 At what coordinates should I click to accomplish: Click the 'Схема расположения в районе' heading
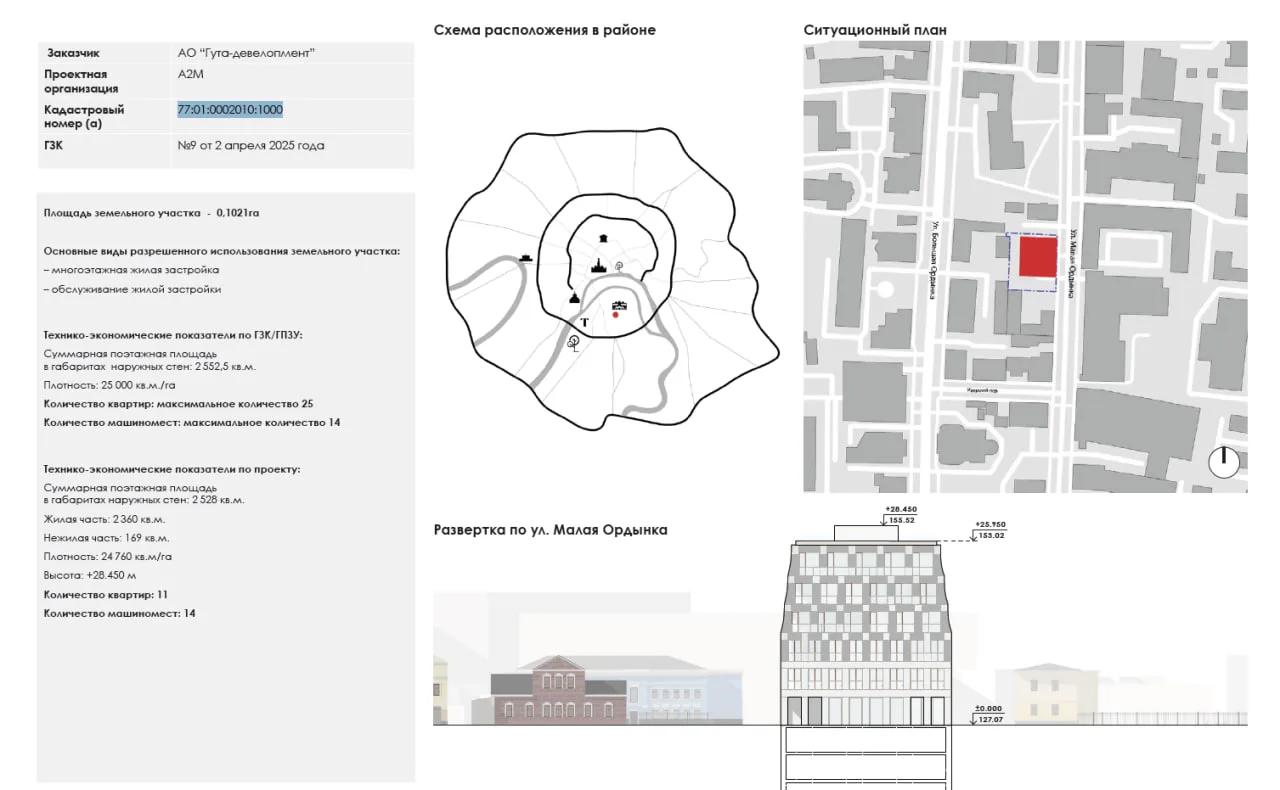544,30
